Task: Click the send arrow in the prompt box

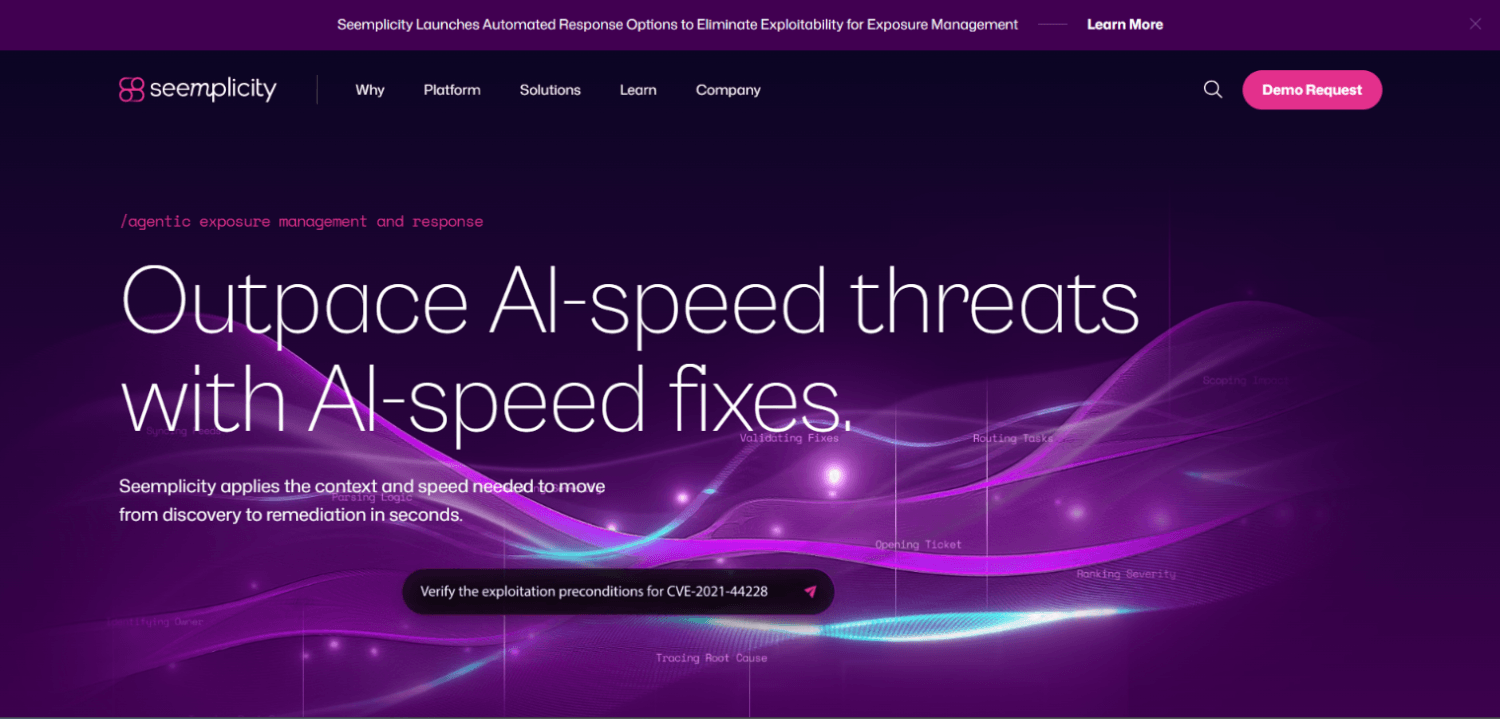Action: click(x=811, y=591)
